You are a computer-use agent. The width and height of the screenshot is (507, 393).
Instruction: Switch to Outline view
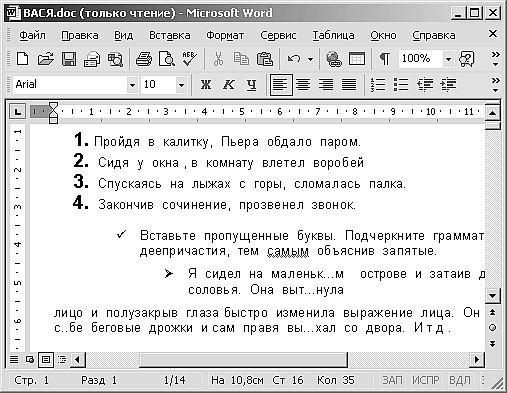62,360
